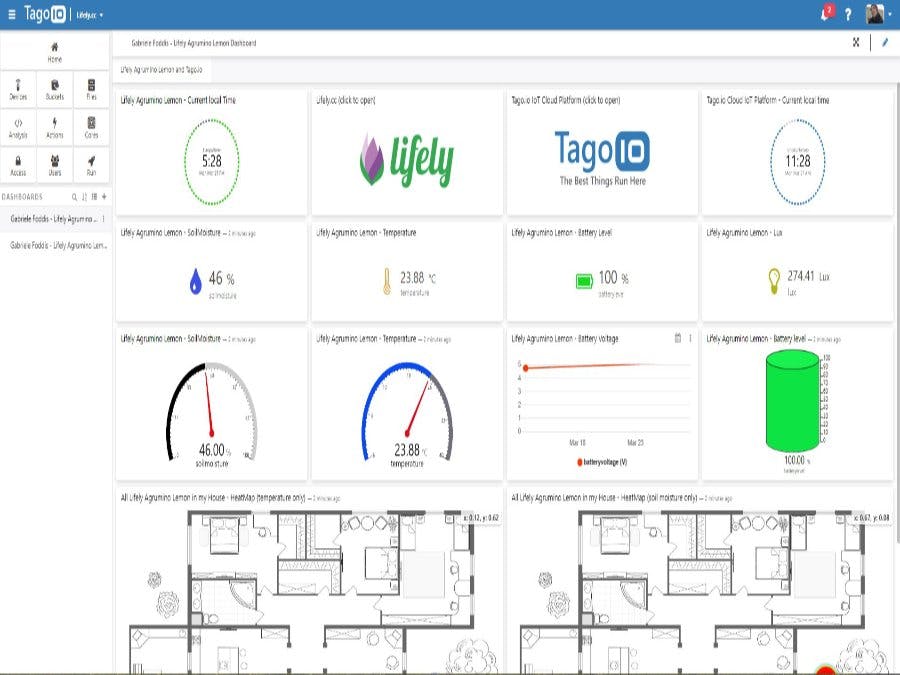900x675 pixels.
Task: Open the Devices section
Action: click(18, 90)
